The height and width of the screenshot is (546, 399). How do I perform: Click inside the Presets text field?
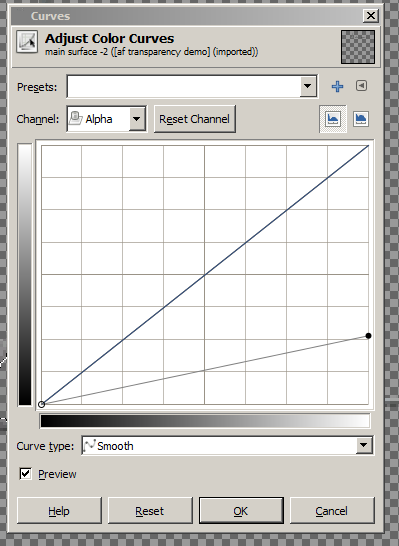(x=184, y=86)
